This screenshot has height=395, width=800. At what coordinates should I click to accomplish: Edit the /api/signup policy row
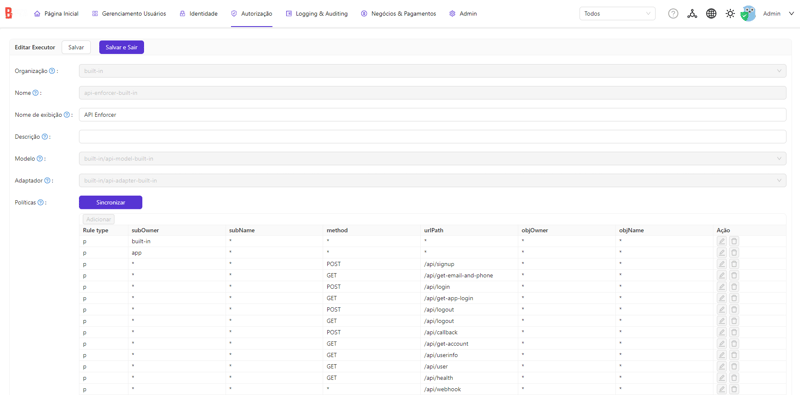[721, 264]
